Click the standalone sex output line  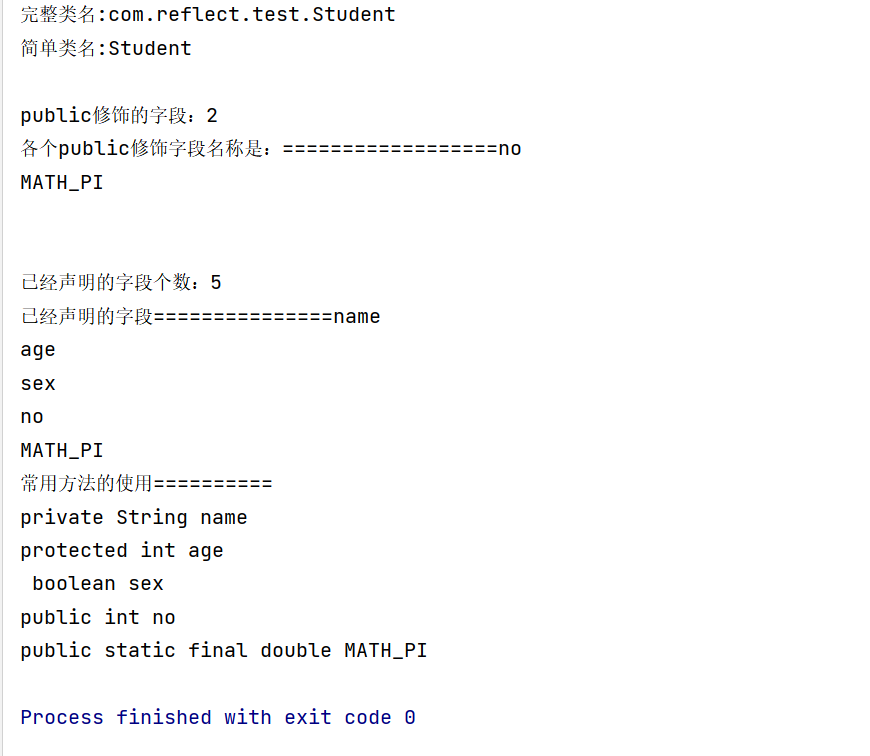pos(38,384)
